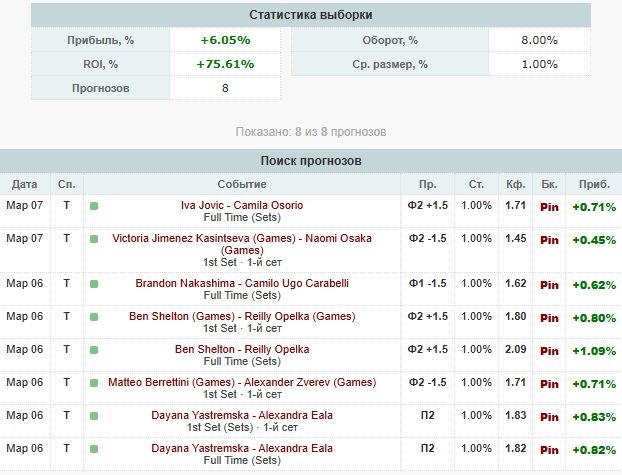Open Ben Shelton - Reilly Opelka Full Time match
This screenshot has height=475, width=622.
point(241,349)
